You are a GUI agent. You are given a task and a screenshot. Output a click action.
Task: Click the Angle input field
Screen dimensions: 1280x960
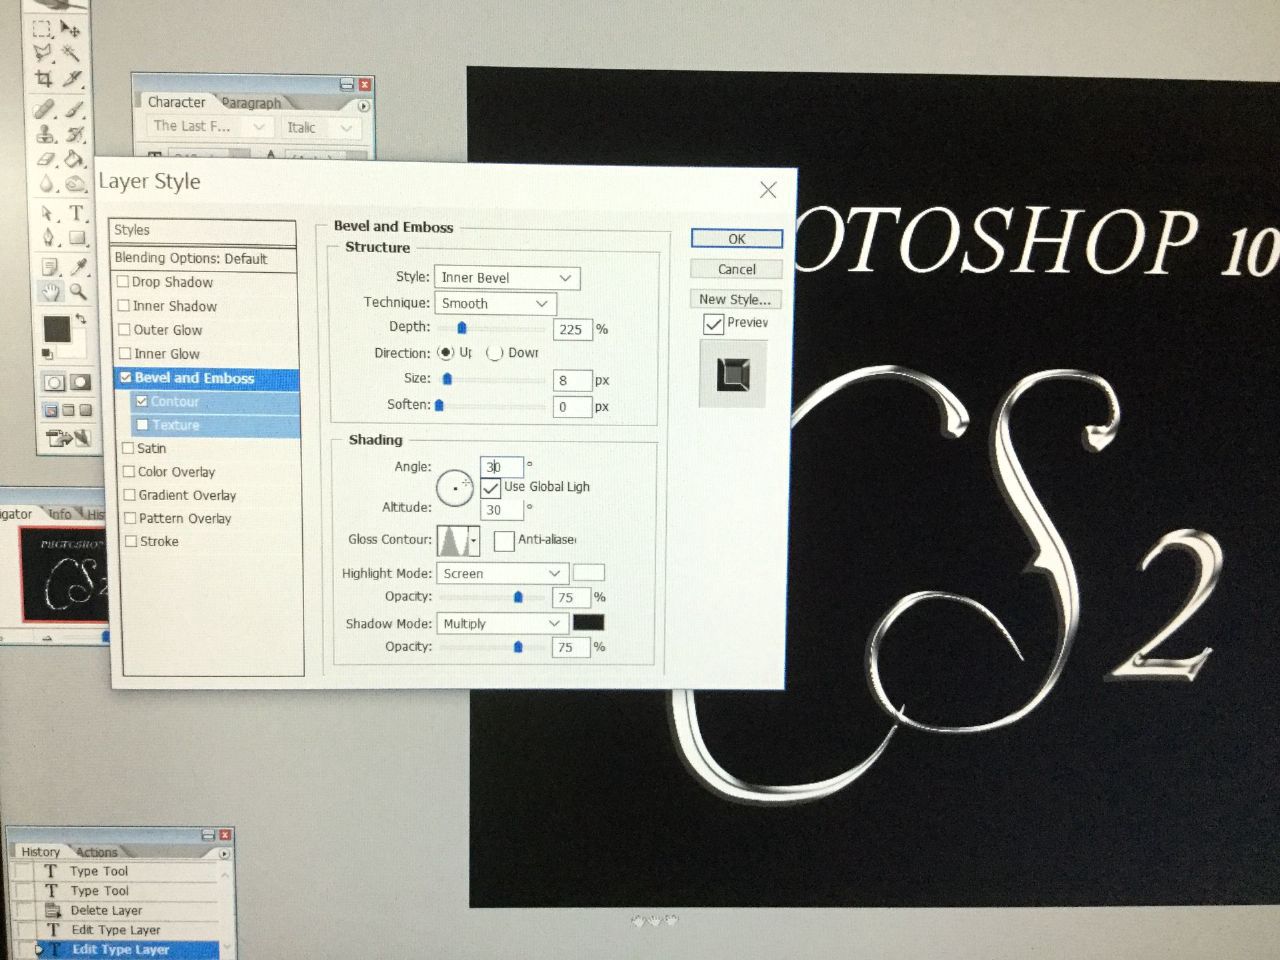(501, 467)
